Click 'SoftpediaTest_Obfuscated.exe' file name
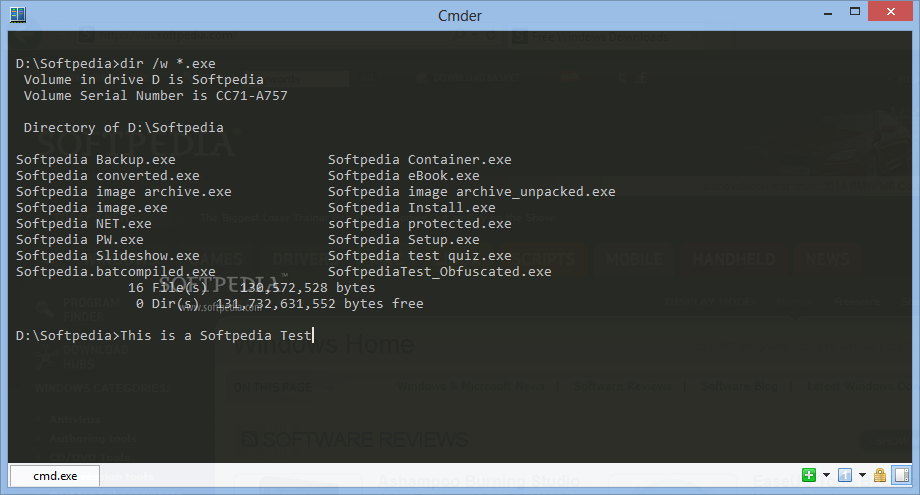This screenshot has height=495, width=920. pos(439,272)
